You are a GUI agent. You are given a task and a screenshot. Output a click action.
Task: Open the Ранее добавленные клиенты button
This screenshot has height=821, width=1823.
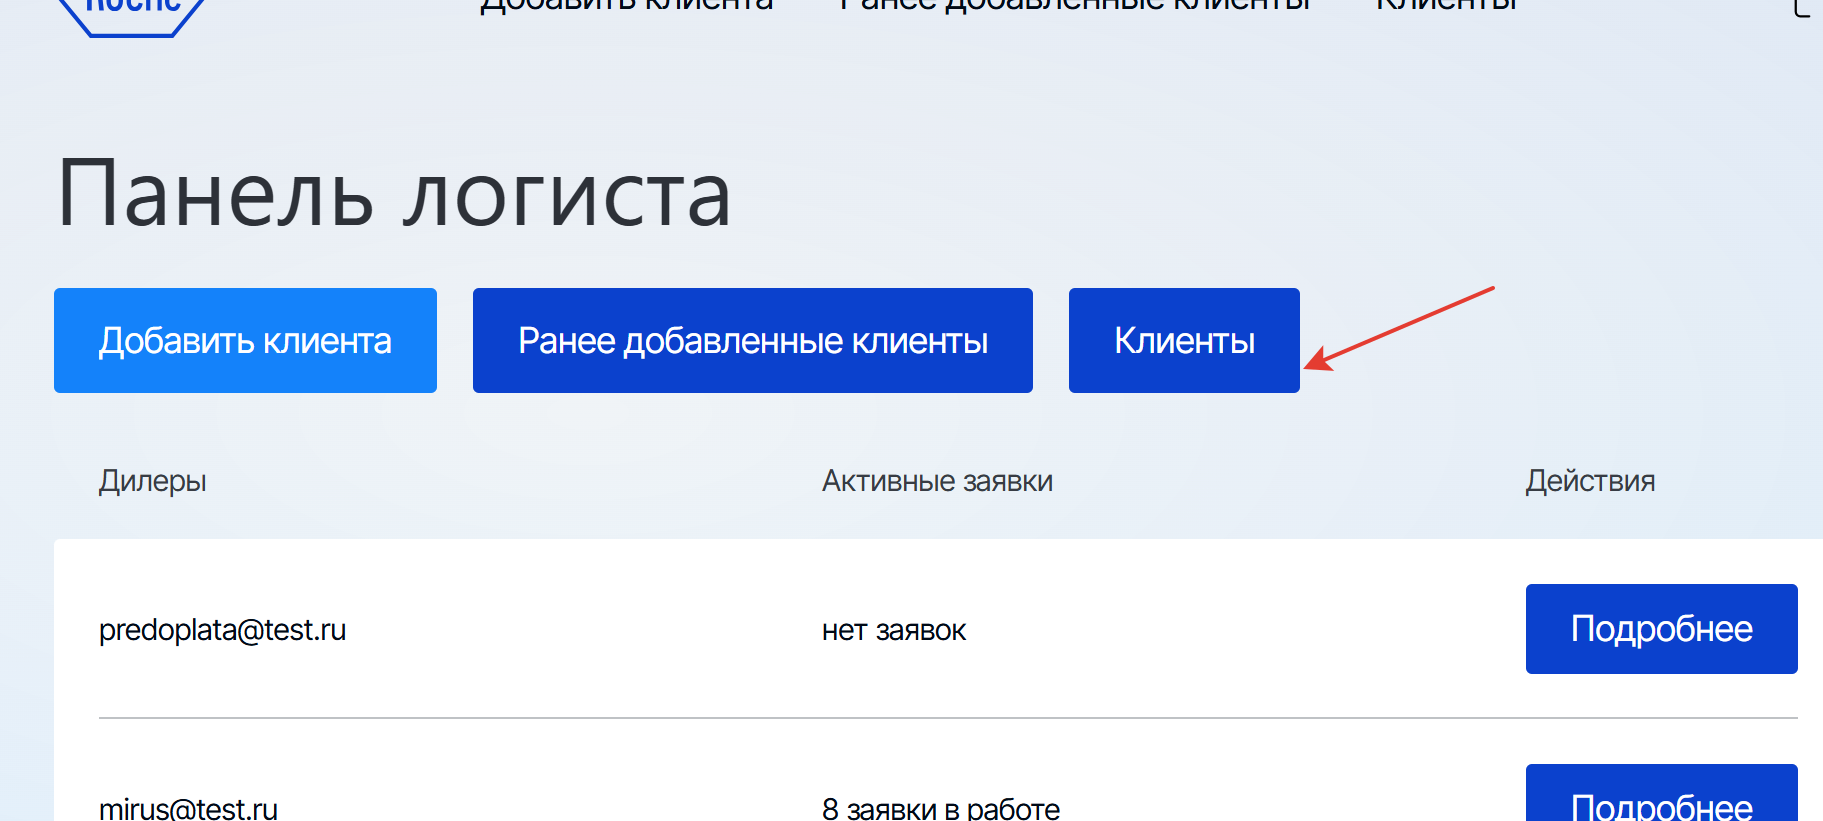[x=753, y=340]
